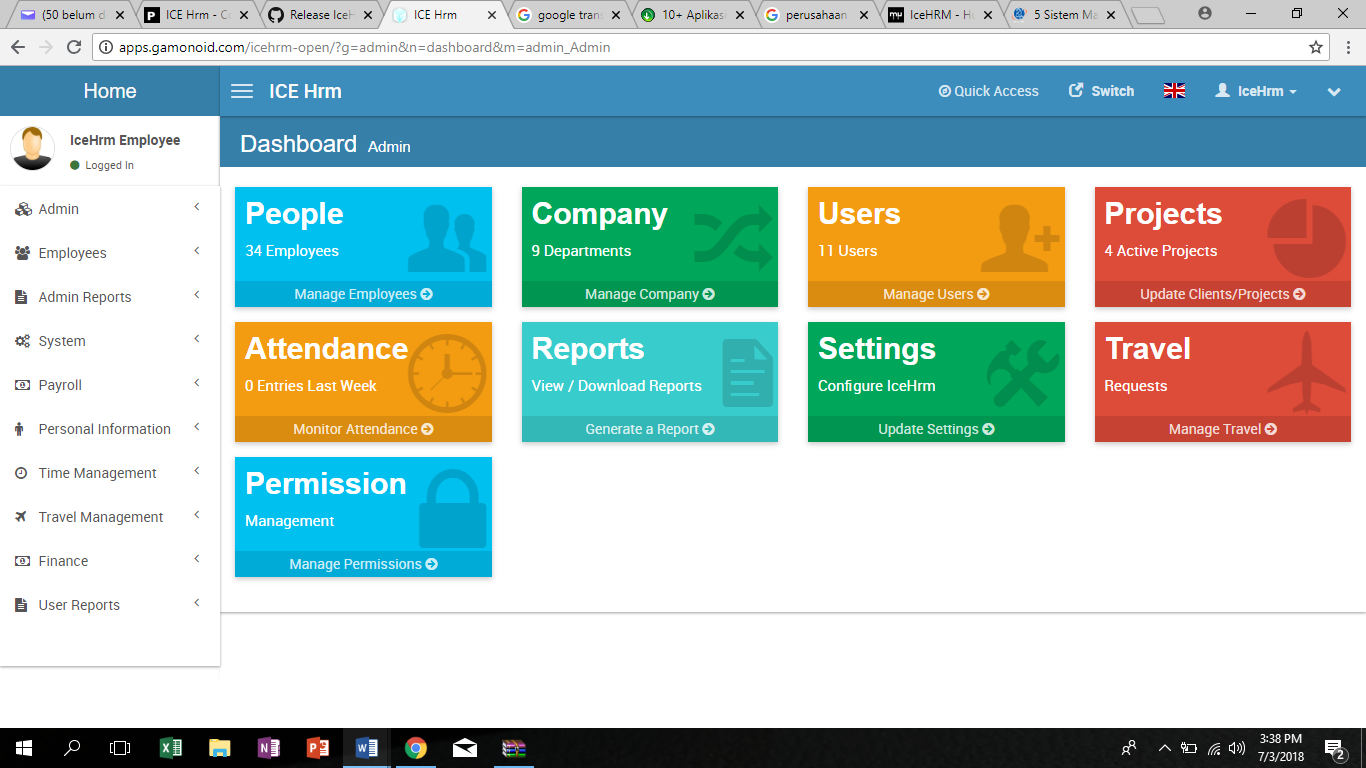Click the Update Settings link
The height and width of the screenshot is (768, 1366).
click(x=936, y=428)
